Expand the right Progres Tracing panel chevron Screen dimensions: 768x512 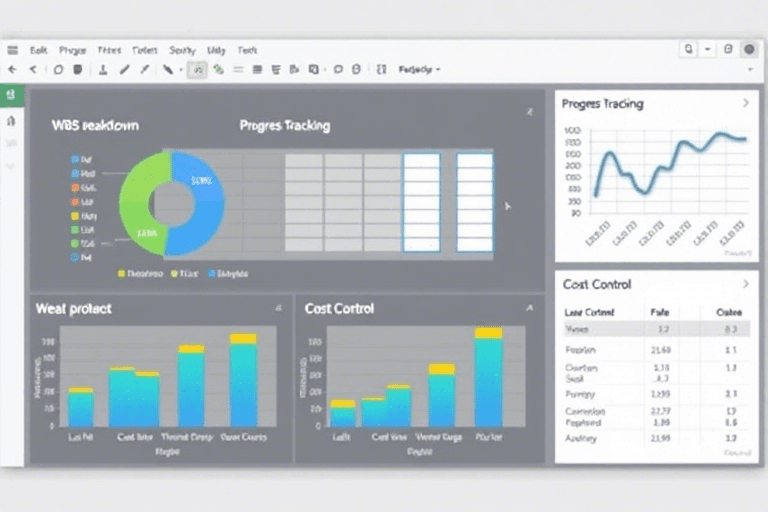coord(745,103)
